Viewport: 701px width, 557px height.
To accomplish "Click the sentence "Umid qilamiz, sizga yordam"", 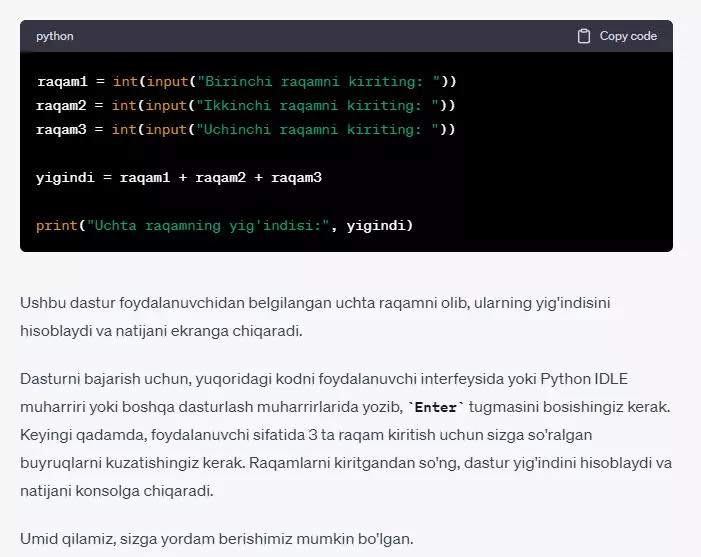I will click(x=216, y=539).
